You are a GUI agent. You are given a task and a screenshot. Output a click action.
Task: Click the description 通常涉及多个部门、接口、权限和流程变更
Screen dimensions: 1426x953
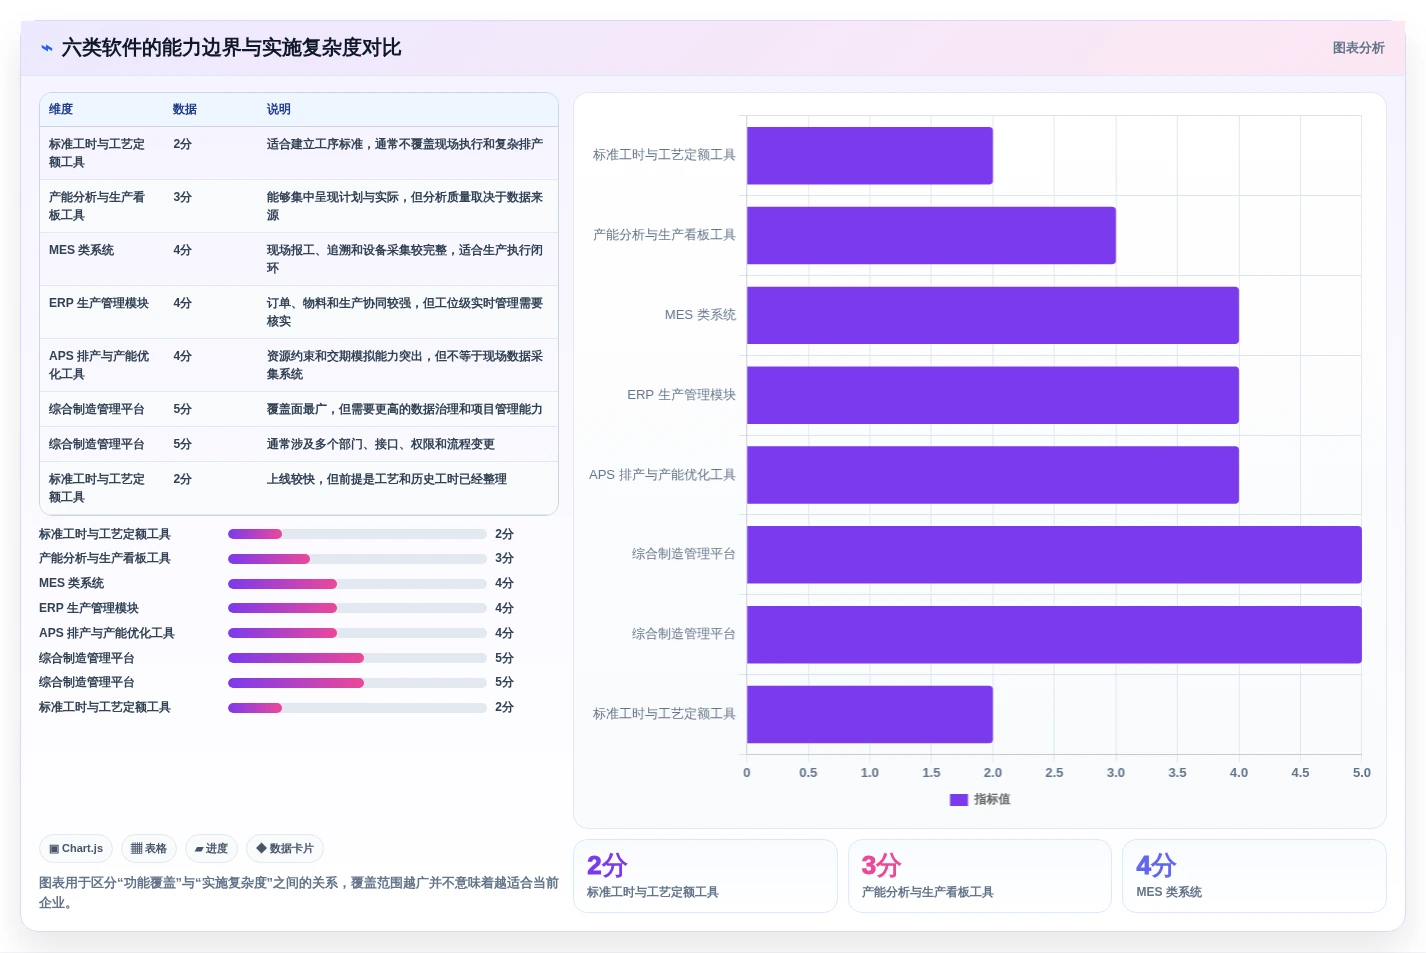coord(380,444)
